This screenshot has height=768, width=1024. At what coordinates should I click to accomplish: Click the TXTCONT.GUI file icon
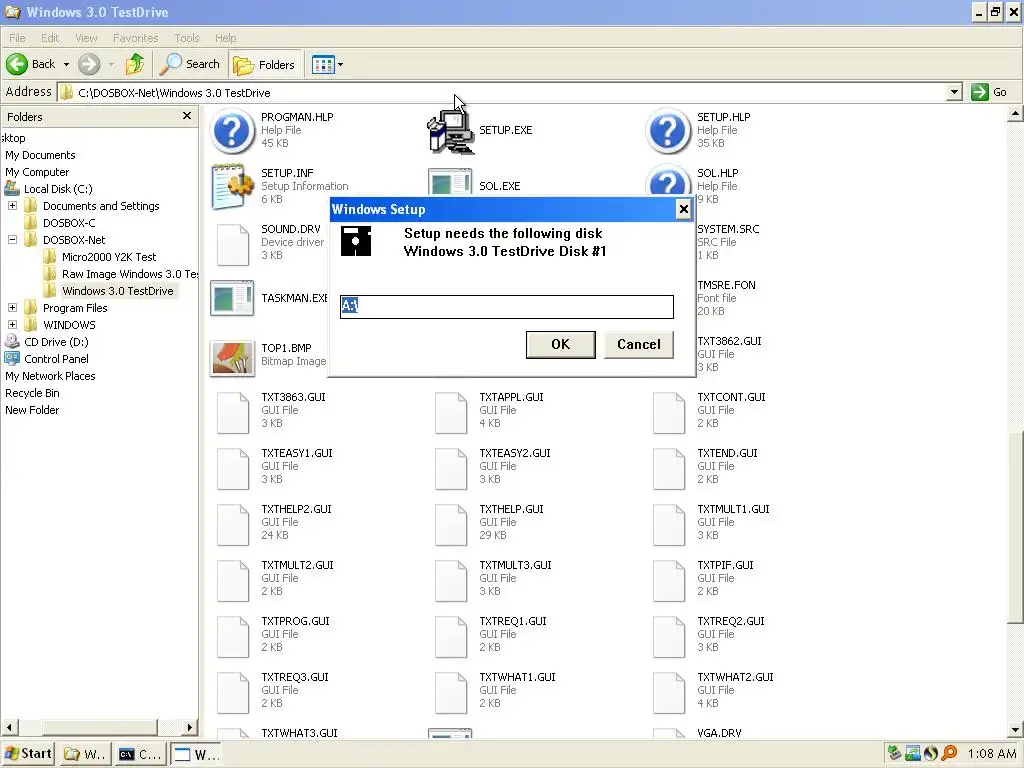(669, 412)
